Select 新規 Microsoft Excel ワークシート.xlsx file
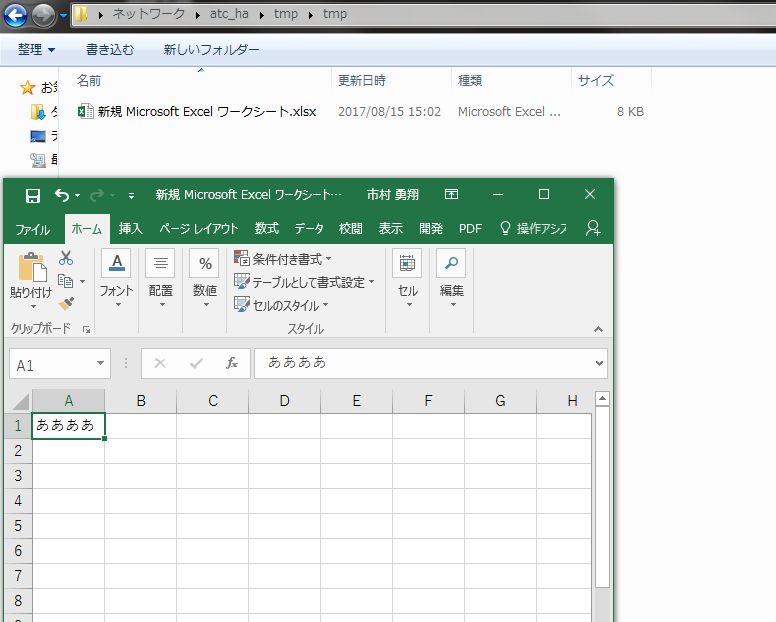Viewport: 776px width, 622px height. (197, 111)
